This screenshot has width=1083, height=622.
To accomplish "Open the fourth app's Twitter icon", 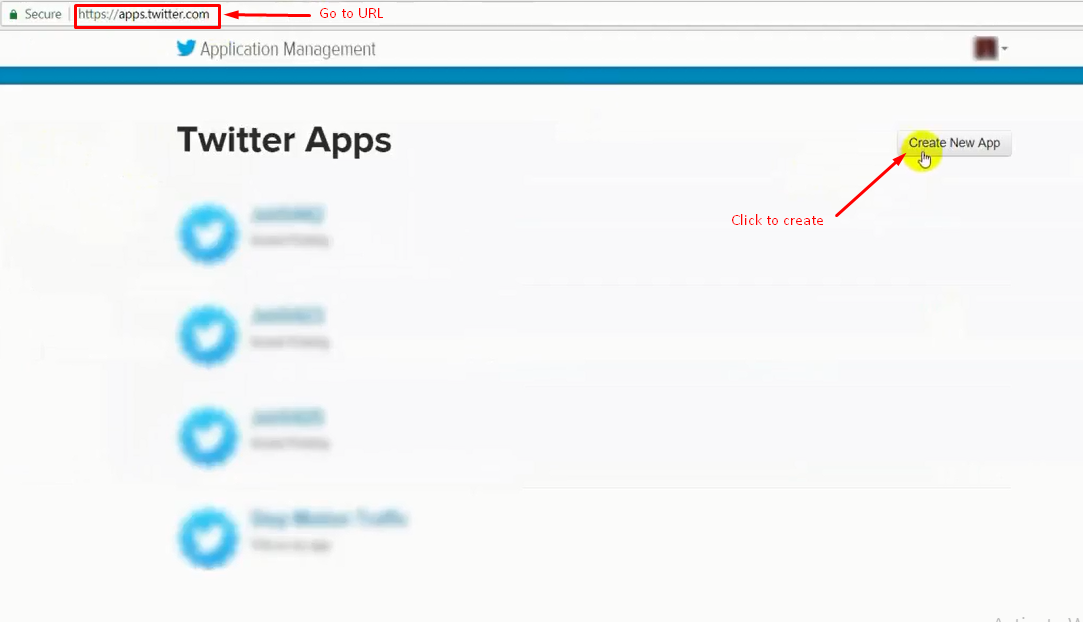I will coord(208,538).
